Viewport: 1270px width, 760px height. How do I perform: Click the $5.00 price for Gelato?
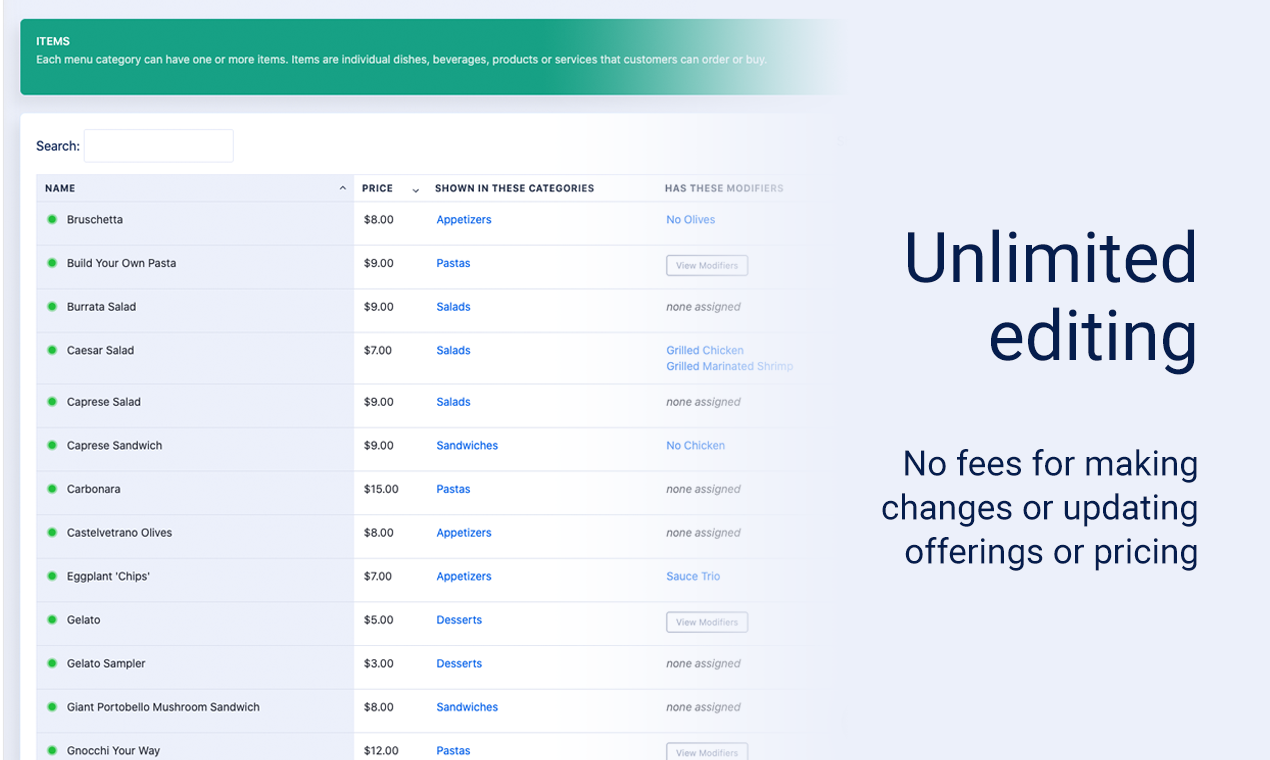(x=379, y=620)
